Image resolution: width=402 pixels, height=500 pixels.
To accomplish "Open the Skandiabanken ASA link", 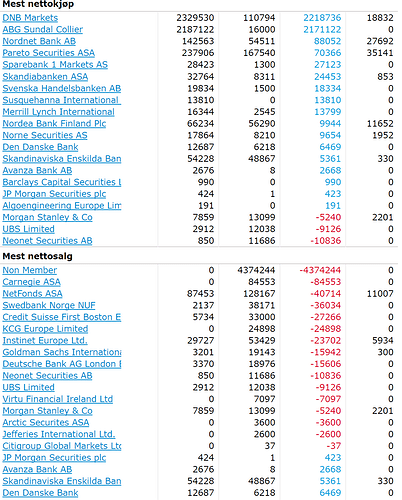I will (45, 77).
